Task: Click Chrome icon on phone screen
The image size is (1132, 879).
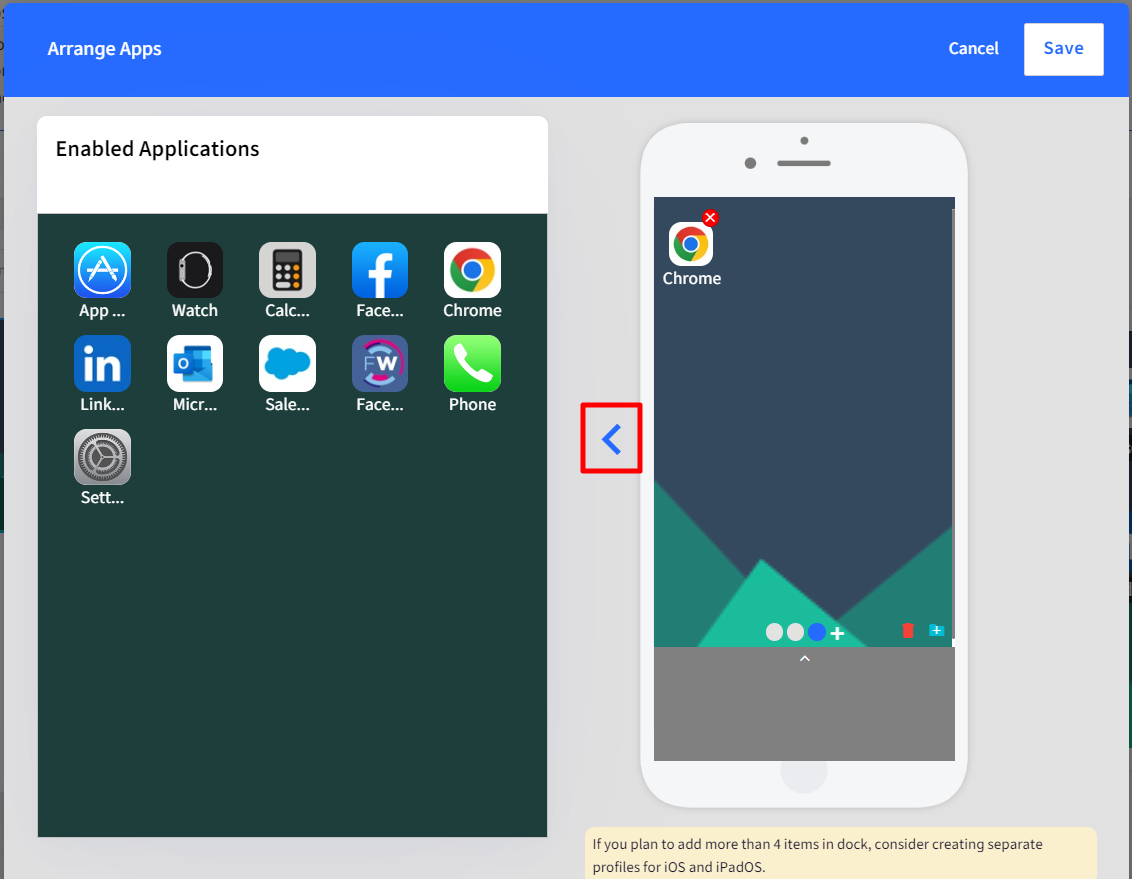Action: click(691, 244)
